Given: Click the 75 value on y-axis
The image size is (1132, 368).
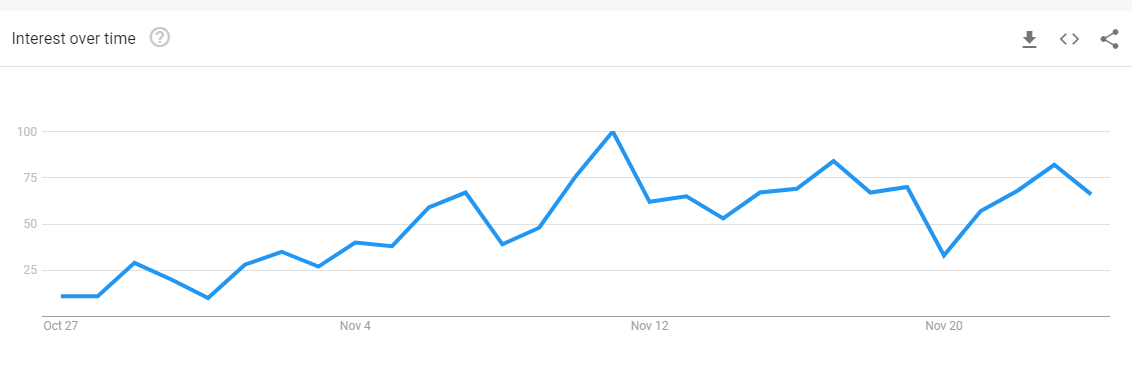Looking at the screenshot, I should point(30,178).
